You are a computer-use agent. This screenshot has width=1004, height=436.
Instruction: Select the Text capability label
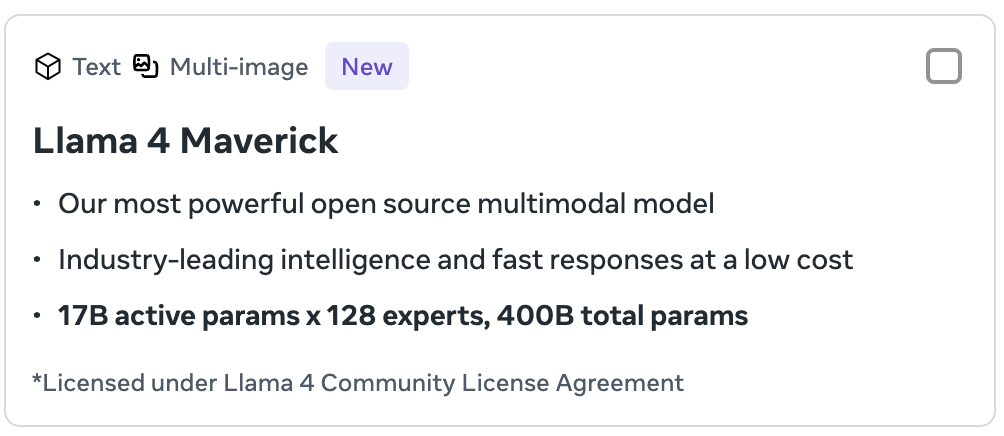pyautogui.click(x=96, y=67)
